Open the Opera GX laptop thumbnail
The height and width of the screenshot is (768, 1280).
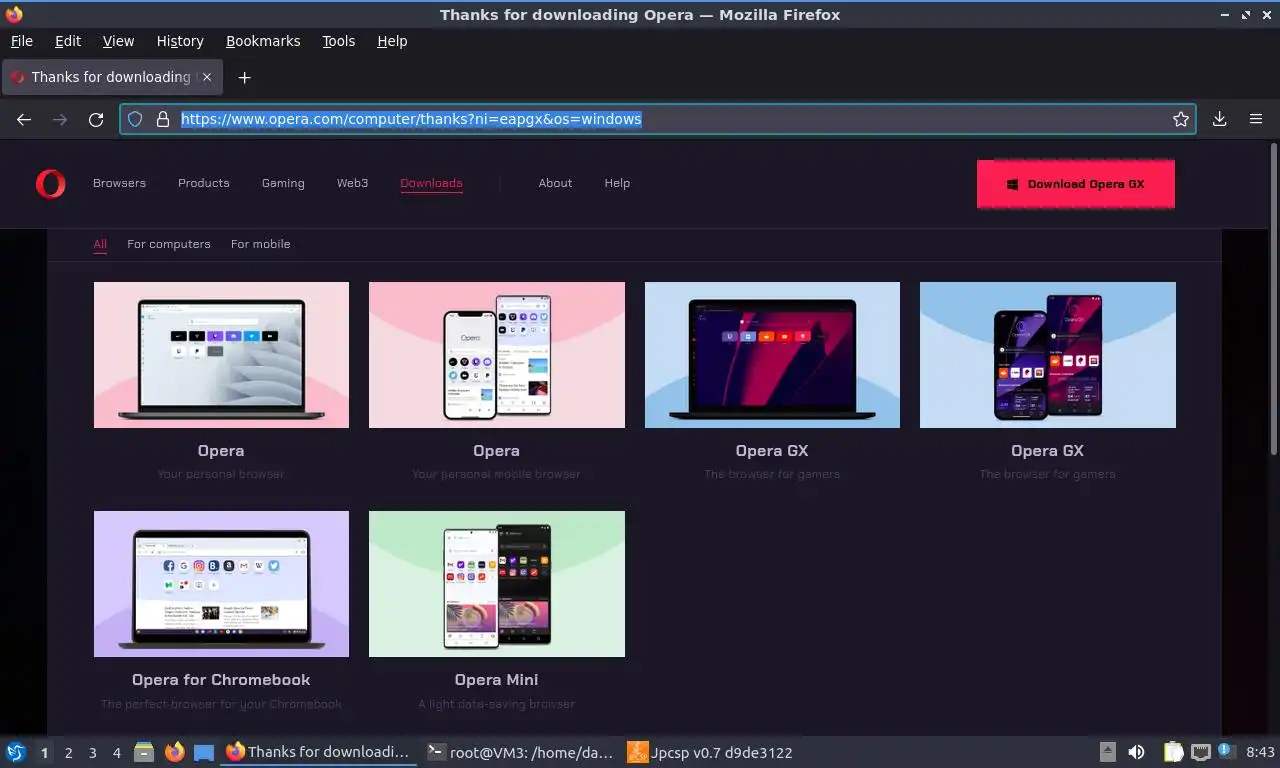(x=772, y=355)
